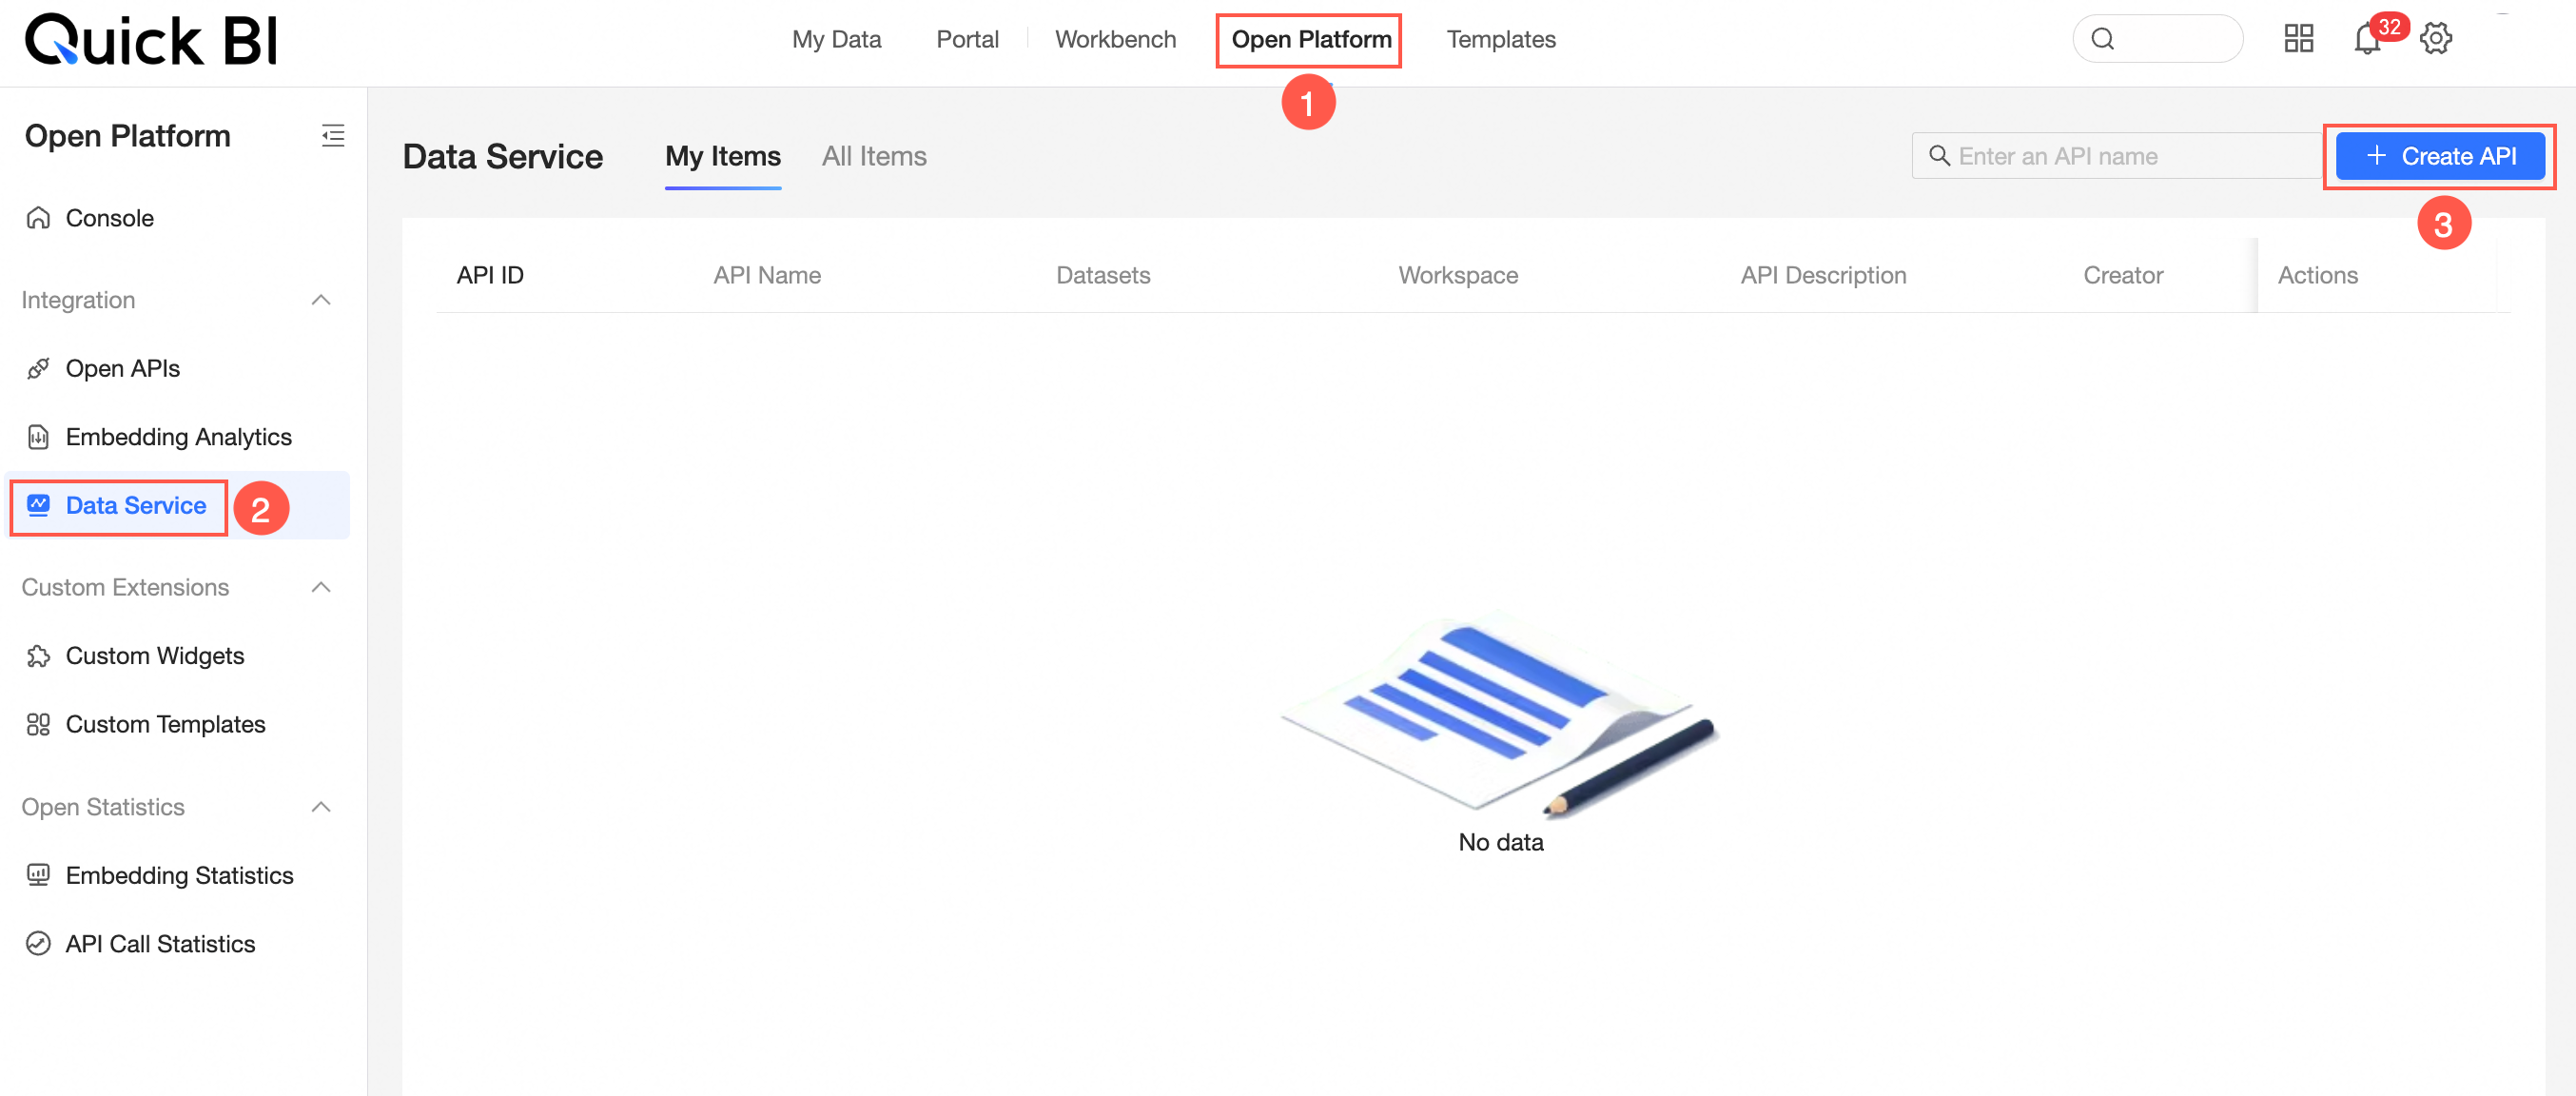Click the Create API button
Viewport: 2576px width, 1096px height.
pyautogui.click(x=2440, y=156)
